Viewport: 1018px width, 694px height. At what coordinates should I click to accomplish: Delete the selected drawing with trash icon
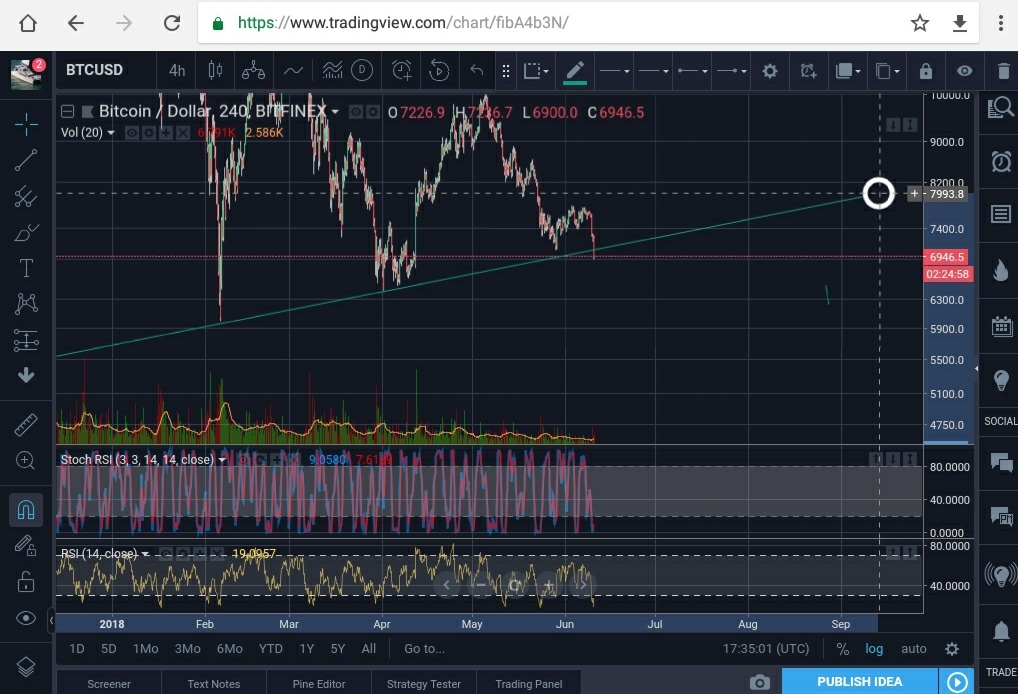[1003, 70]
